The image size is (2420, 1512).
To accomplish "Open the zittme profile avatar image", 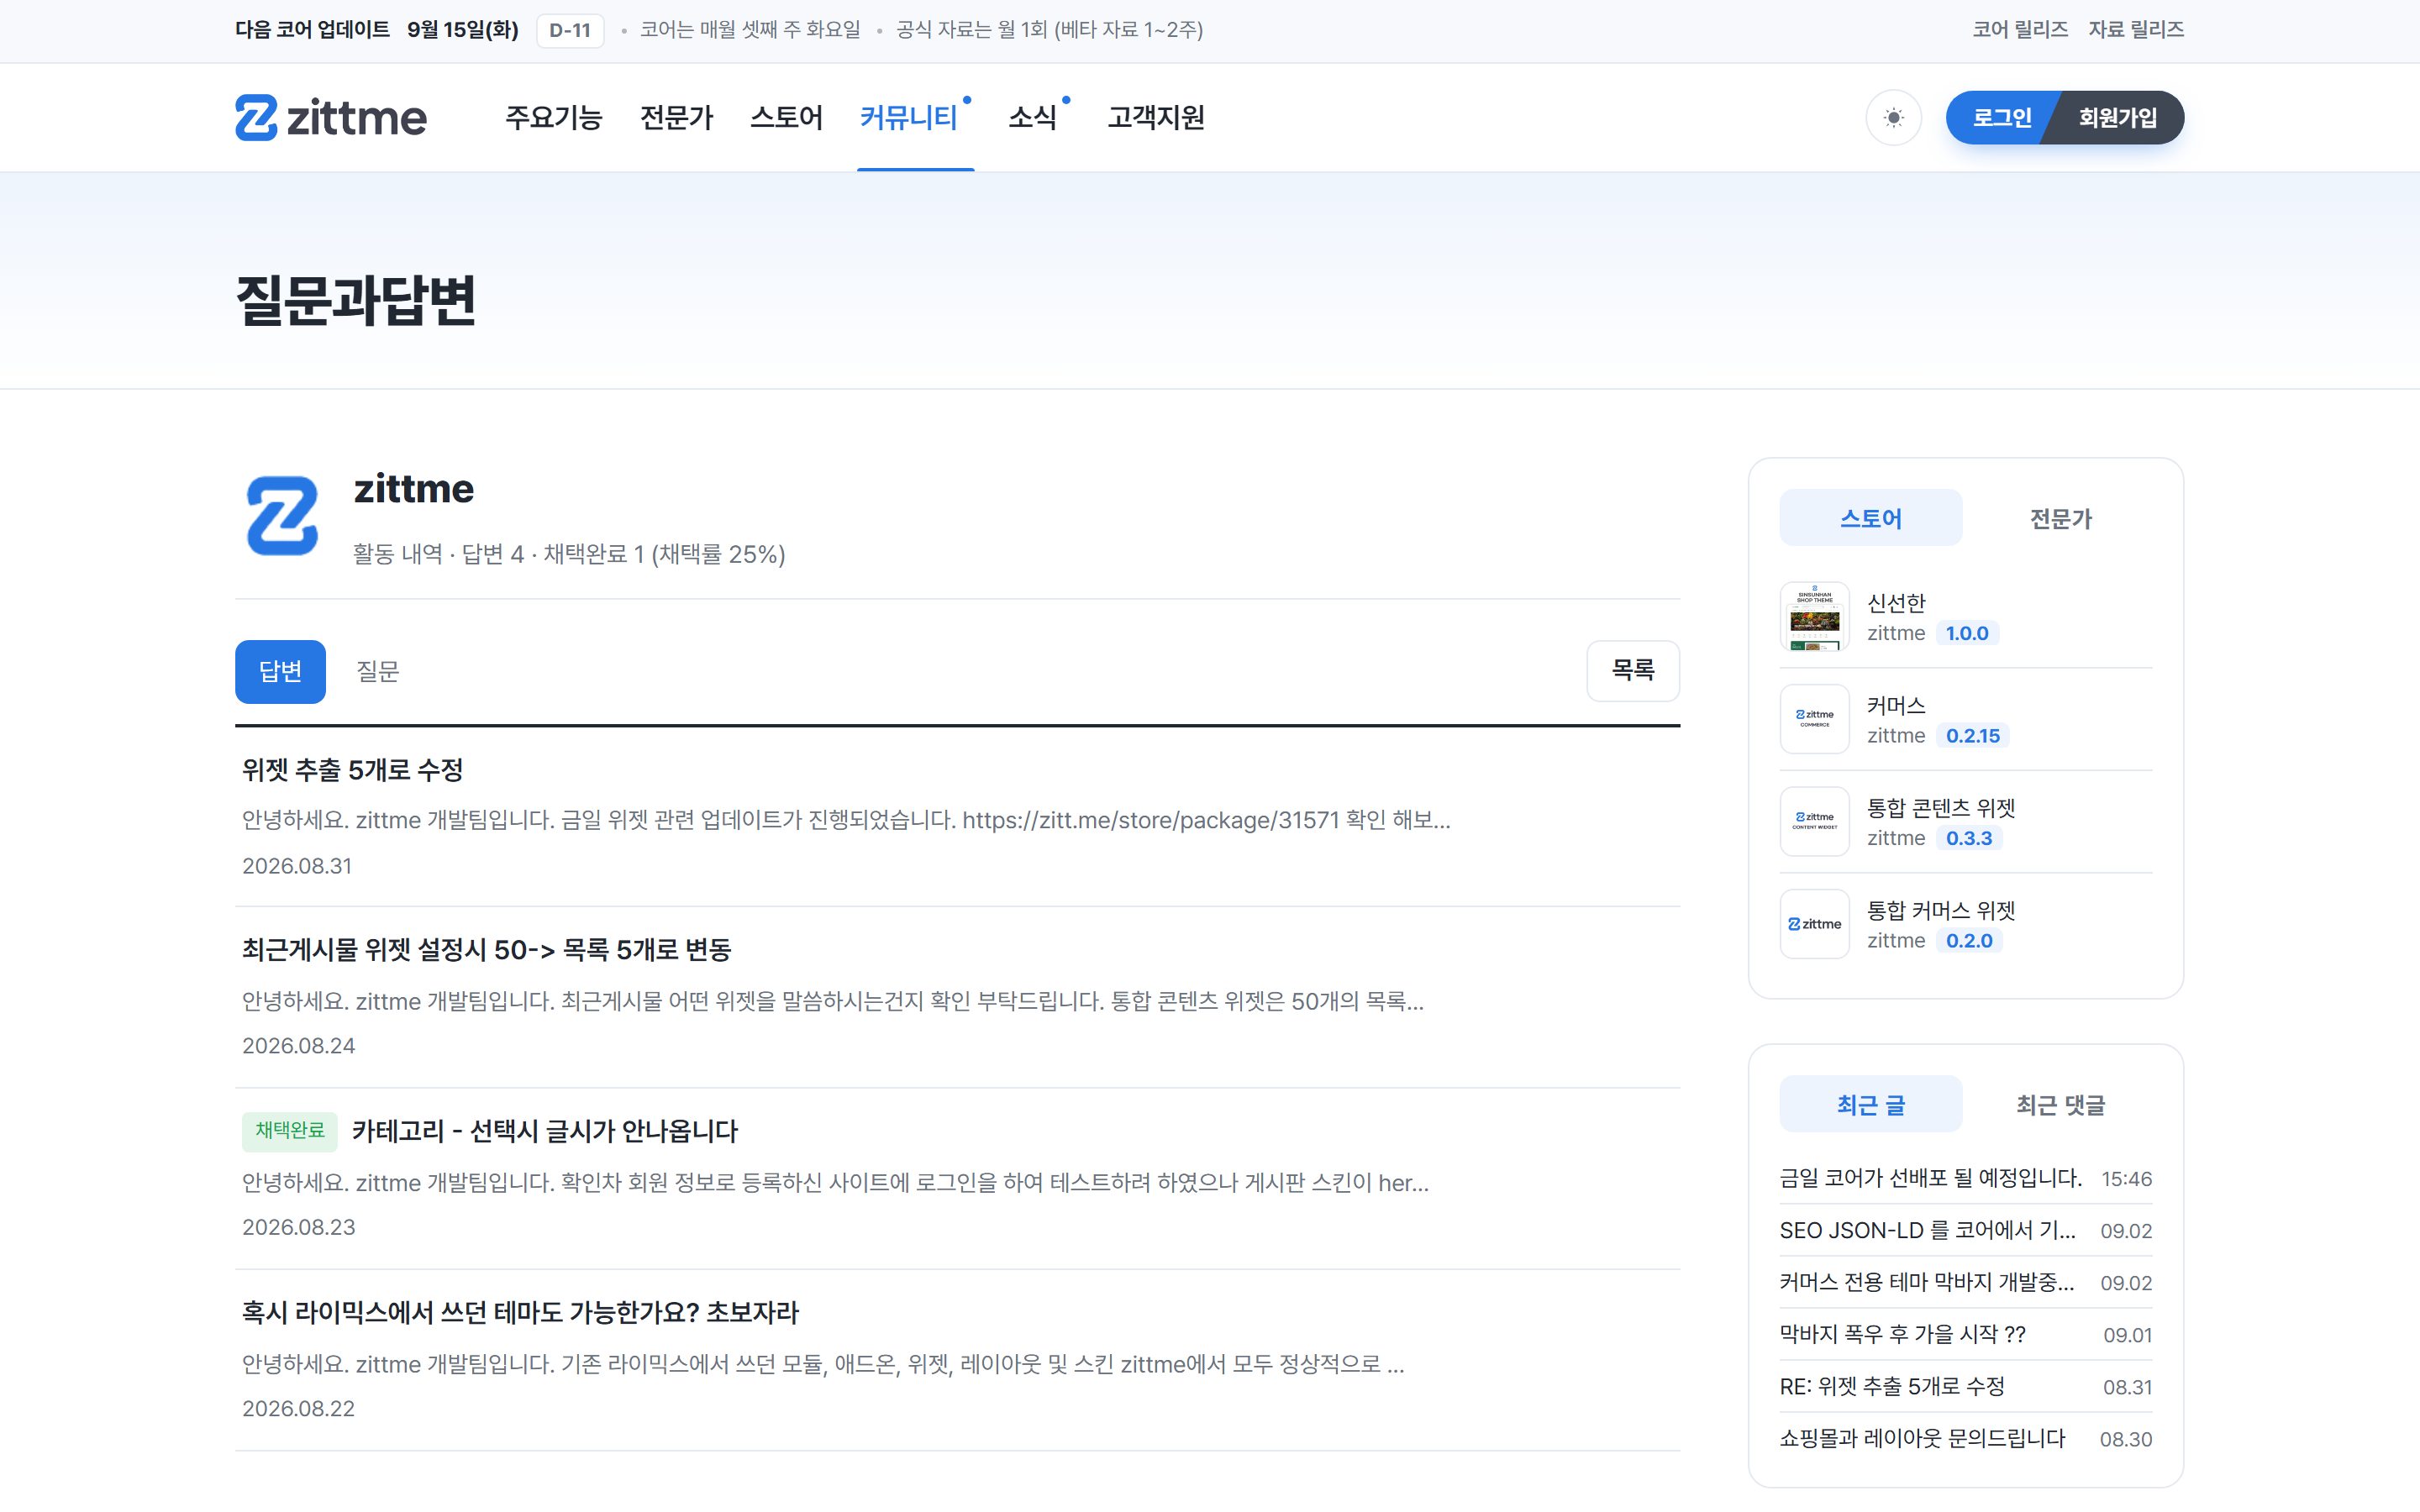I will point(282,515).
